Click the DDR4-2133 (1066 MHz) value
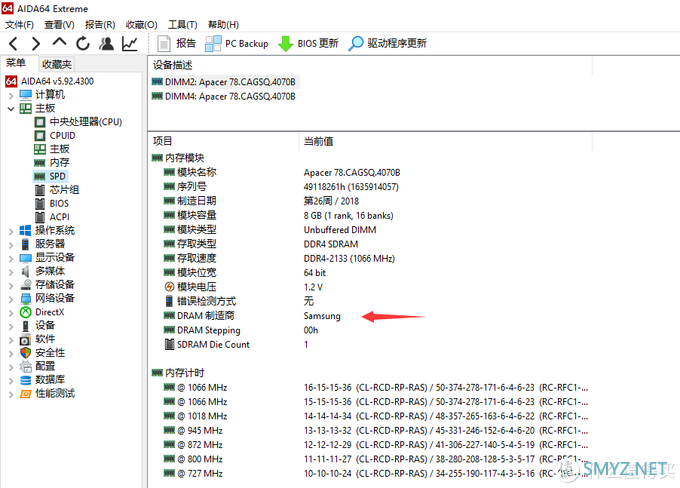 349,258
